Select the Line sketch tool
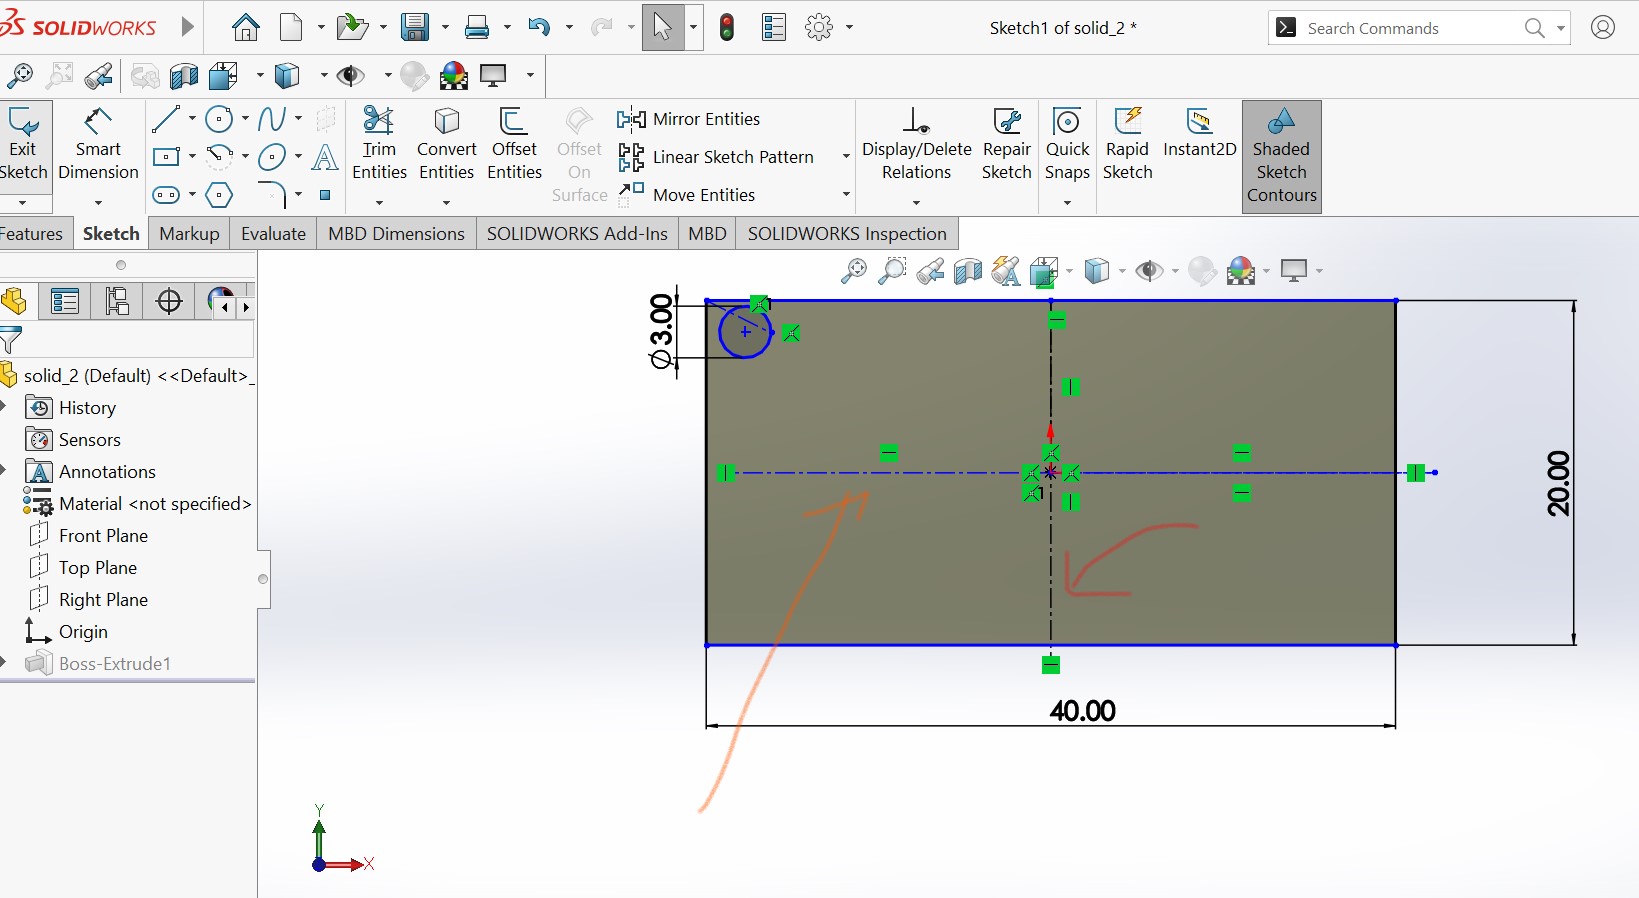Image resolution: width=1639 pixels, height=898 pixels. pos(166,120)
